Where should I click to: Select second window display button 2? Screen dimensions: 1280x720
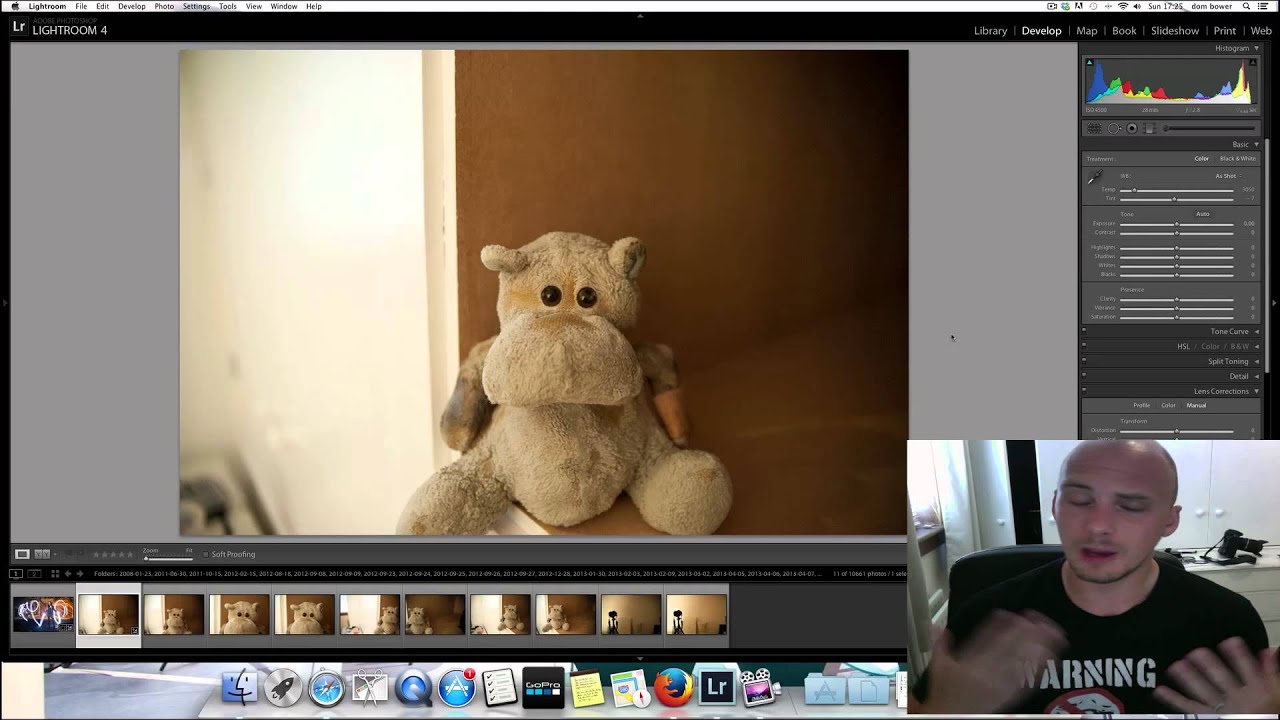pos(34,574)
